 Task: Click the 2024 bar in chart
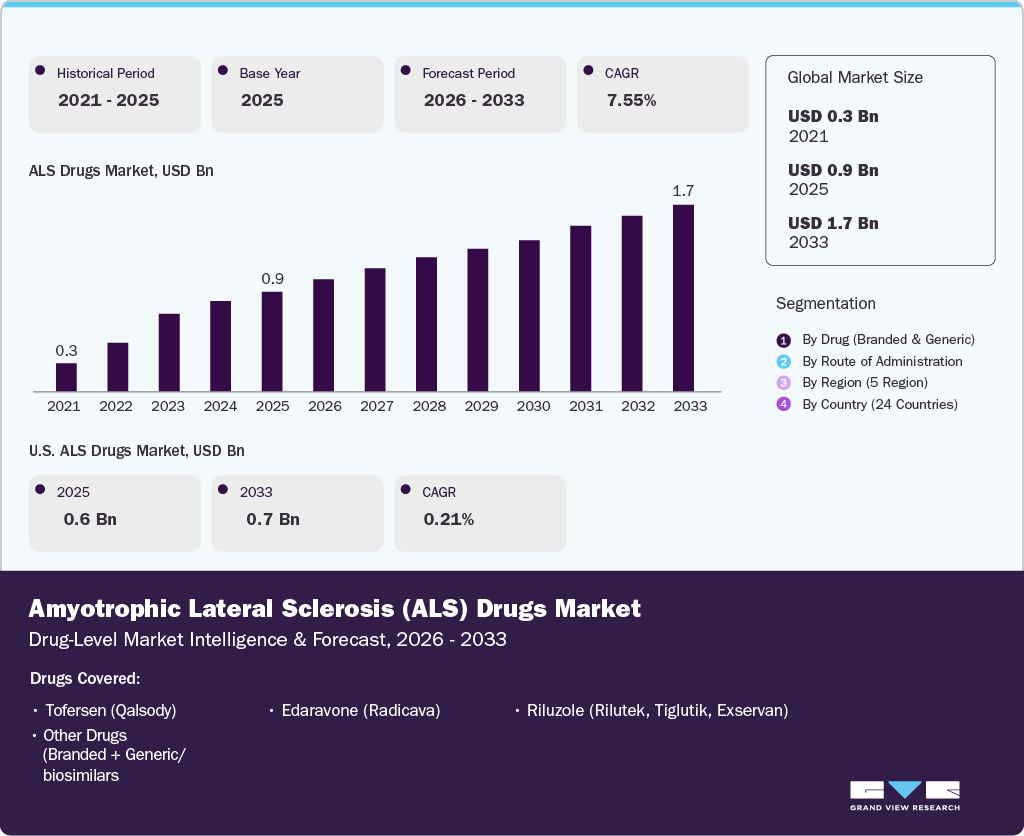(x=221, y=346)
